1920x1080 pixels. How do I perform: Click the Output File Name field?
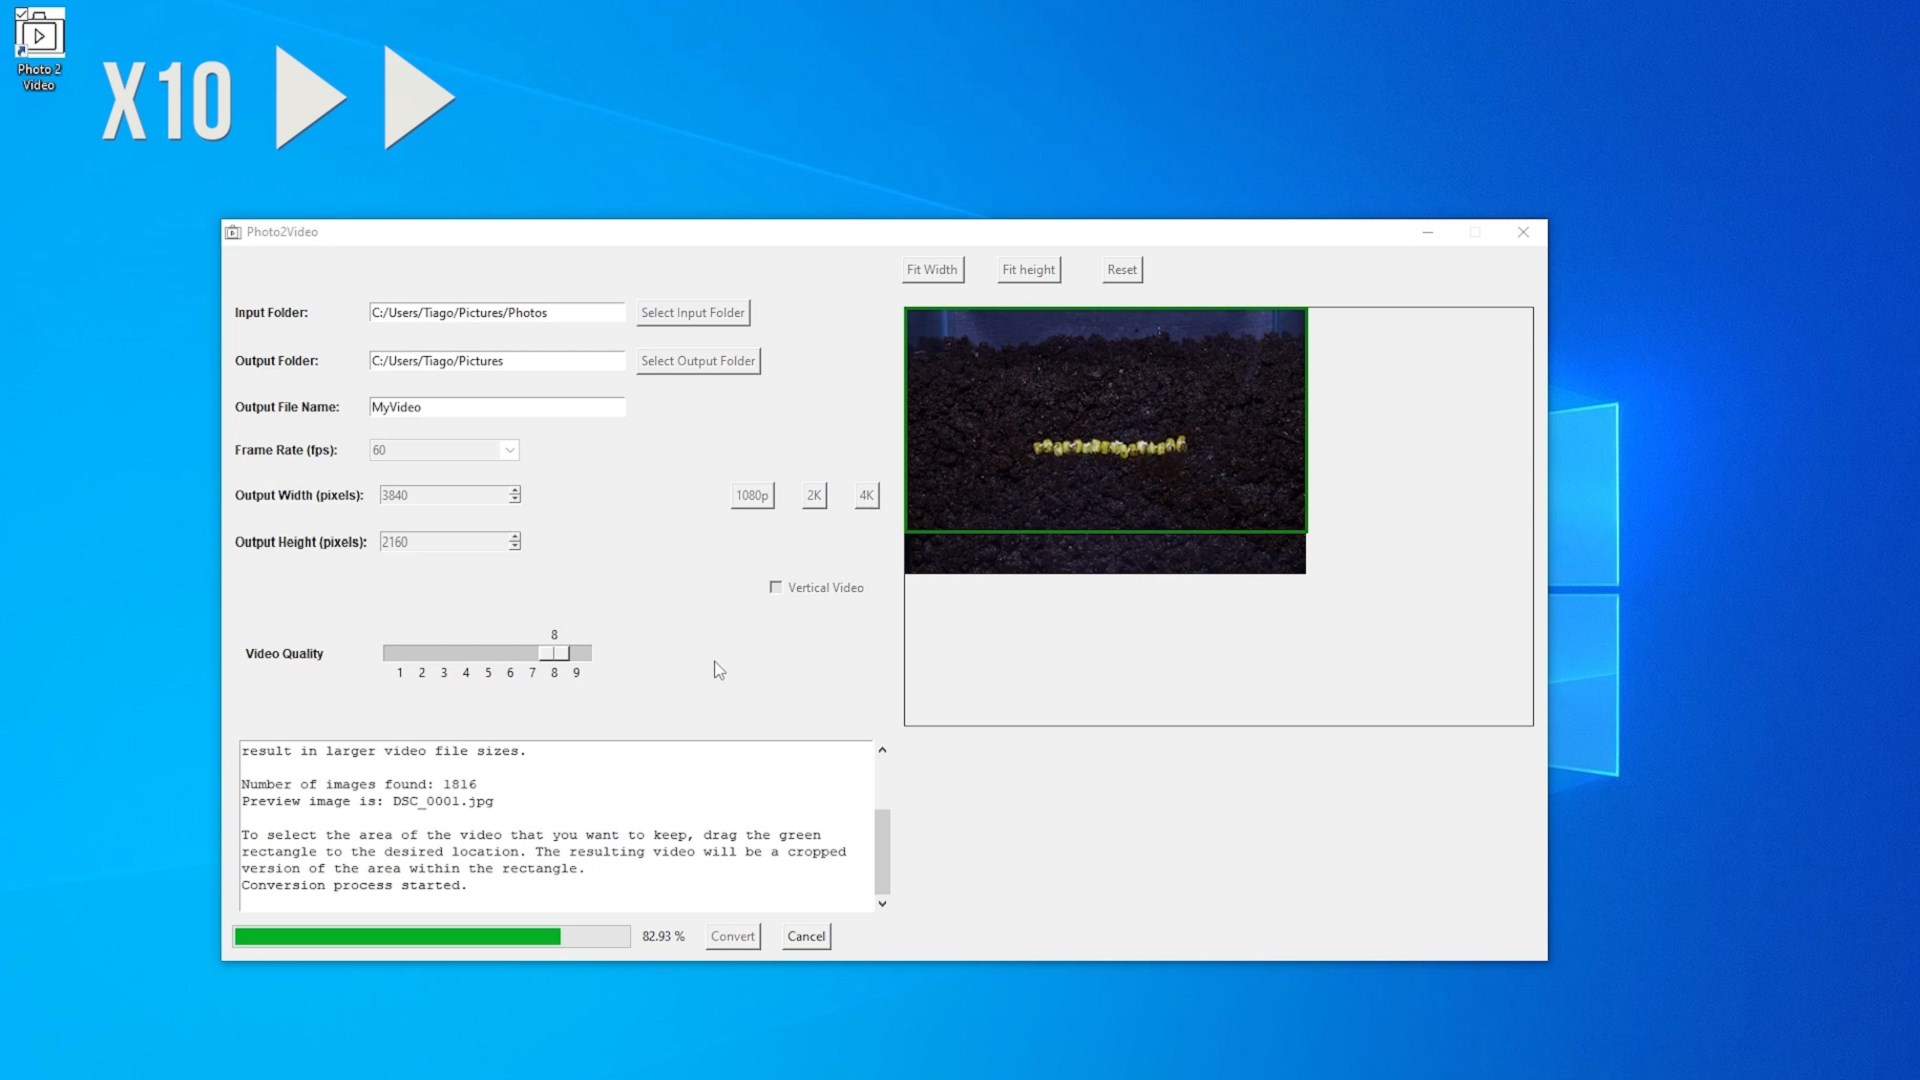click(x=497, y=407)
